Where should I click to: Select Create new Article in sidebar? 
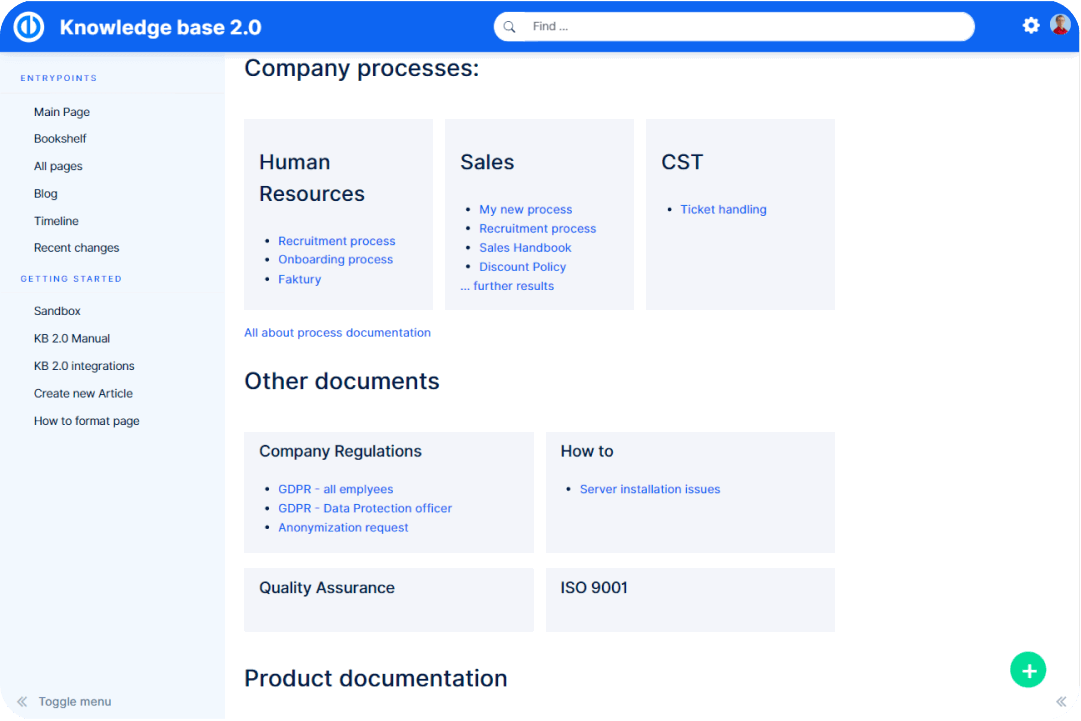pos(83,394)
